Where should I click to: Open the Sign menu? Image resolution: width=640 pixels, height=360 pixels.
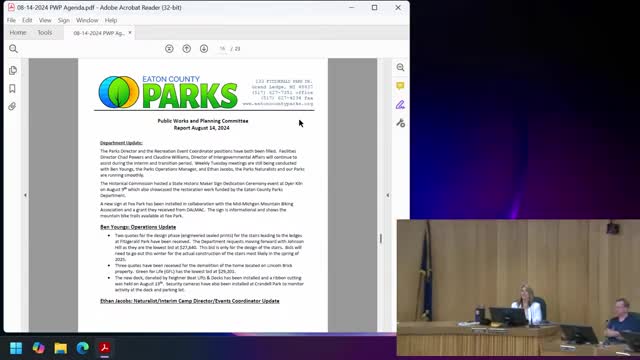click(64, 20)
